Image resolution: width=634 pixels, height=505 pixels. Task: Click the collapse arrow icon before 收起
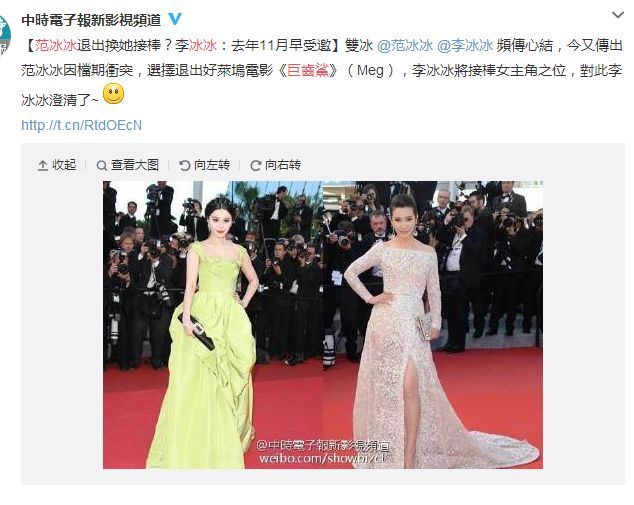point(42,165)
